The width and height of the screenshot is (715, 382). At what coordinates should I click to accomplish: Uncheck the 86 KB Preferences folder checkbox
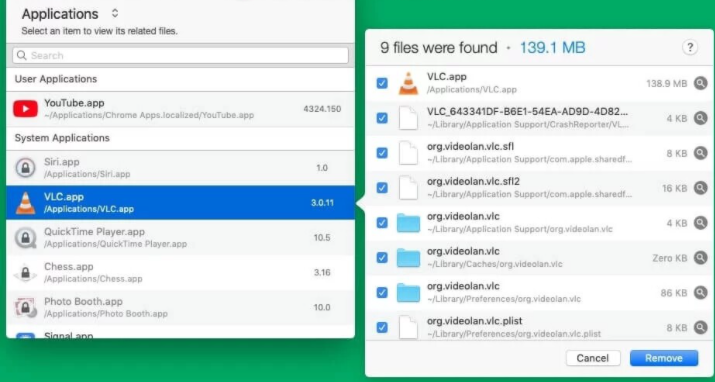[382, 293]
